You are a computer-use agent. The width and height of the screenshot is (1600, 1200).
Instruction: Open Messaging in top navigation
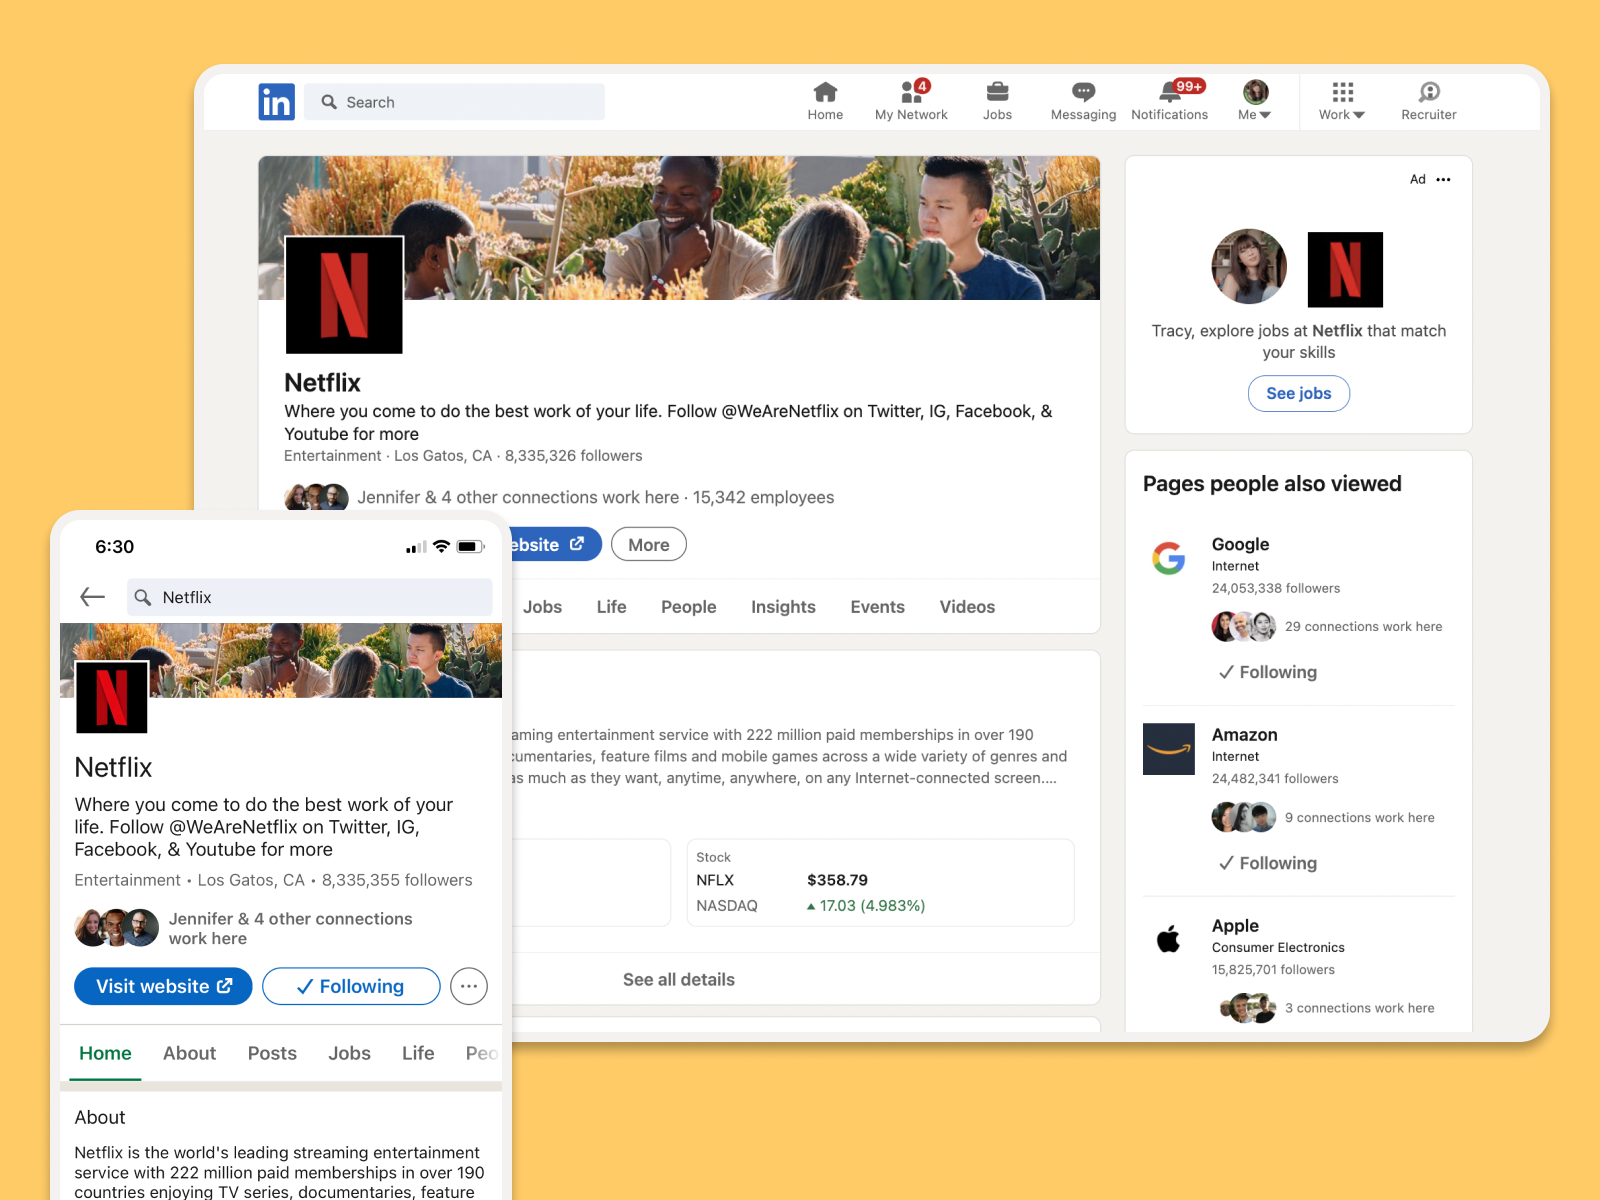tap(1083, 102)
